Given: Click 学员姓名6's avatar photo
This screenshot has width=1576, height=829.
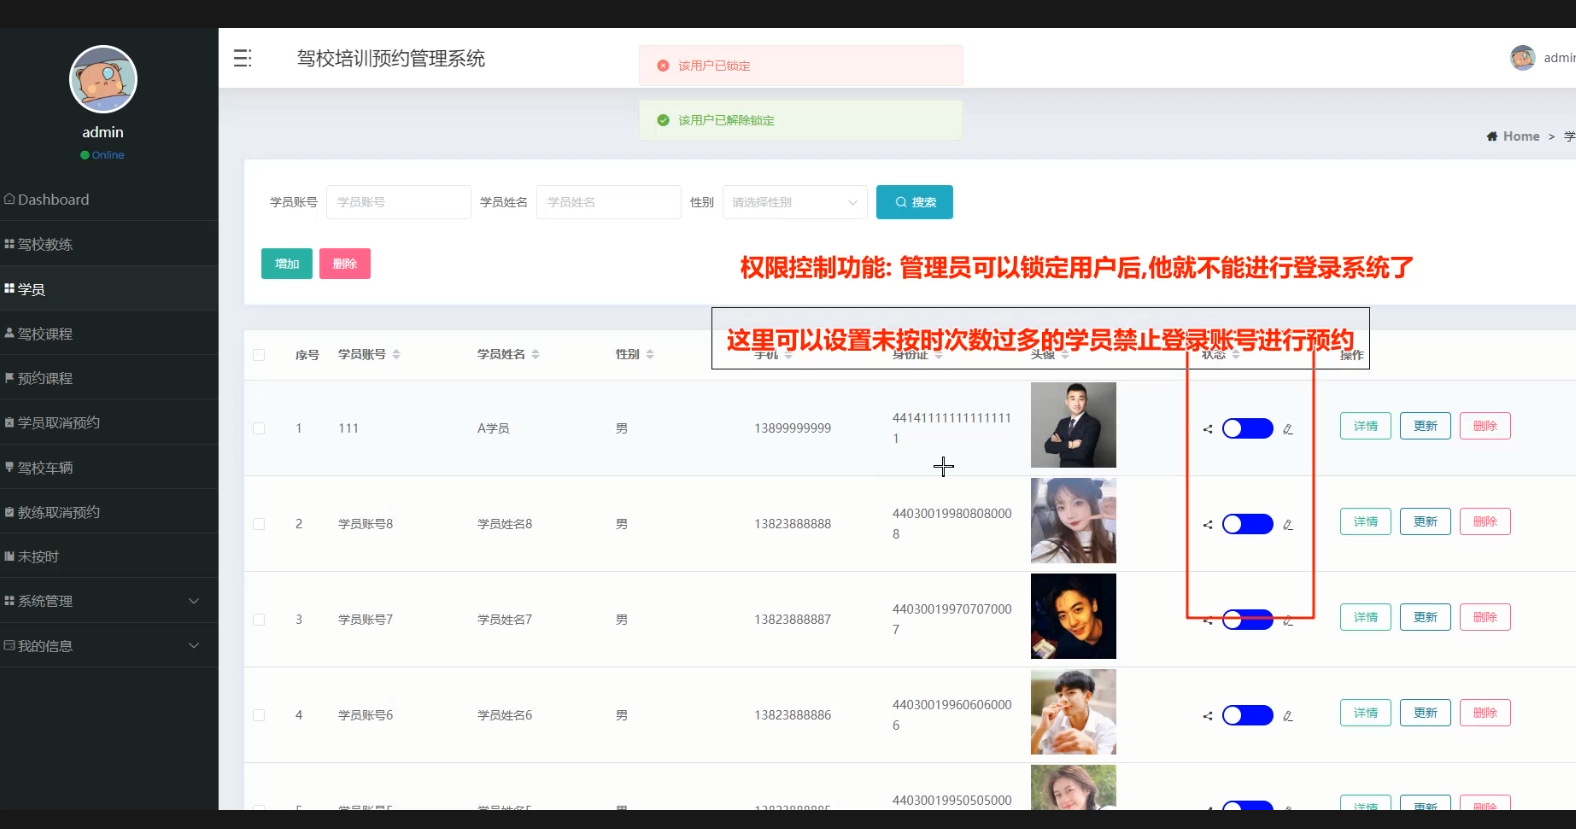Looking at the screenshot, I should 1073,712.
